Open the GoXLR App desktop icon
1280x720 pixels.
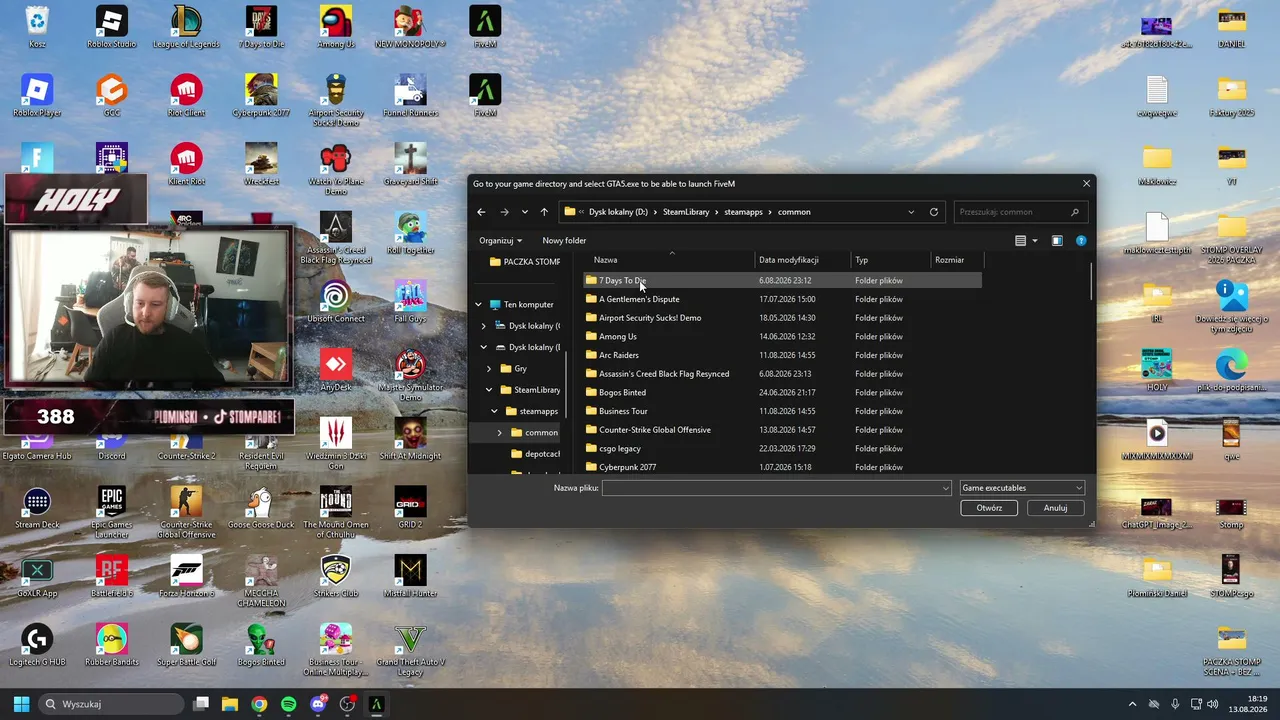pyautogui.click(x=37, y=576)
